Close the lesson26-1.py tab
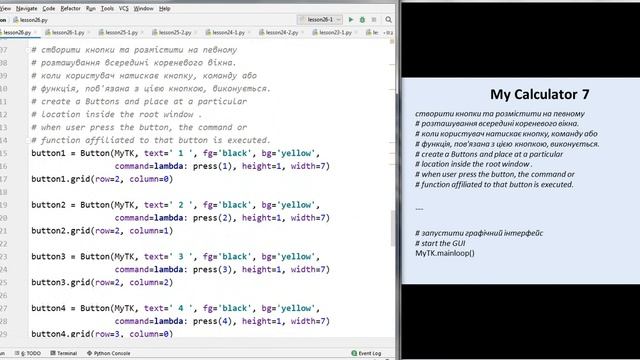 (89, 32)
